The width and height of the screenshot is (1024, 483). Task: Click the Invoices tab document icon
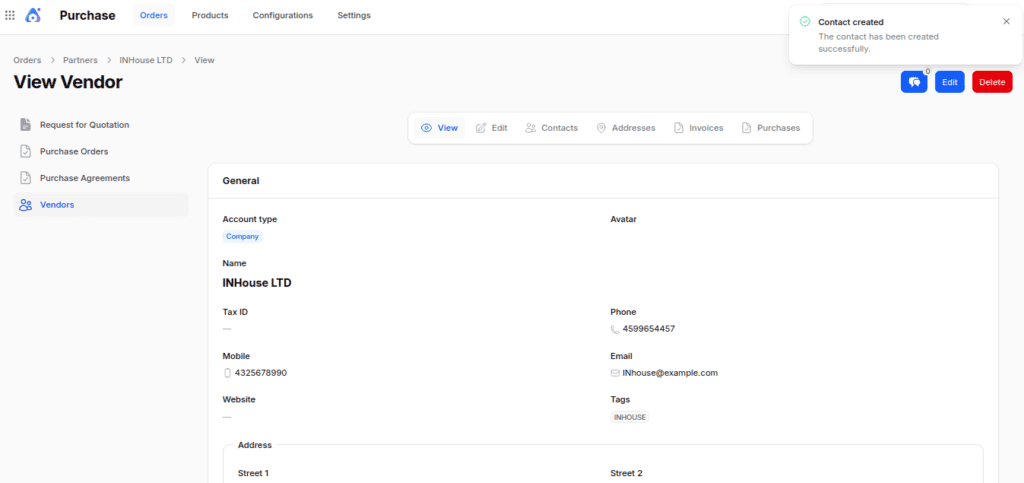(x=679, y=128)
